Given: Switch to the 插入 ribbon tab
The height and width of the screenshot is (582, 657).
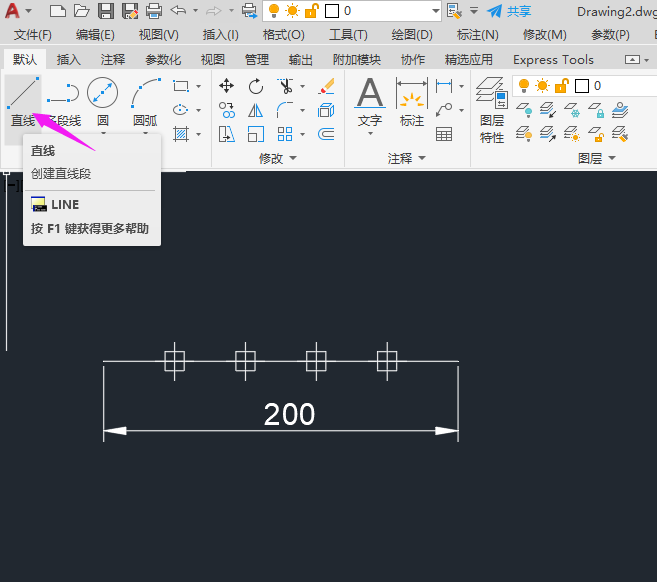Looking at the screenshot, I should click(69, 59).
